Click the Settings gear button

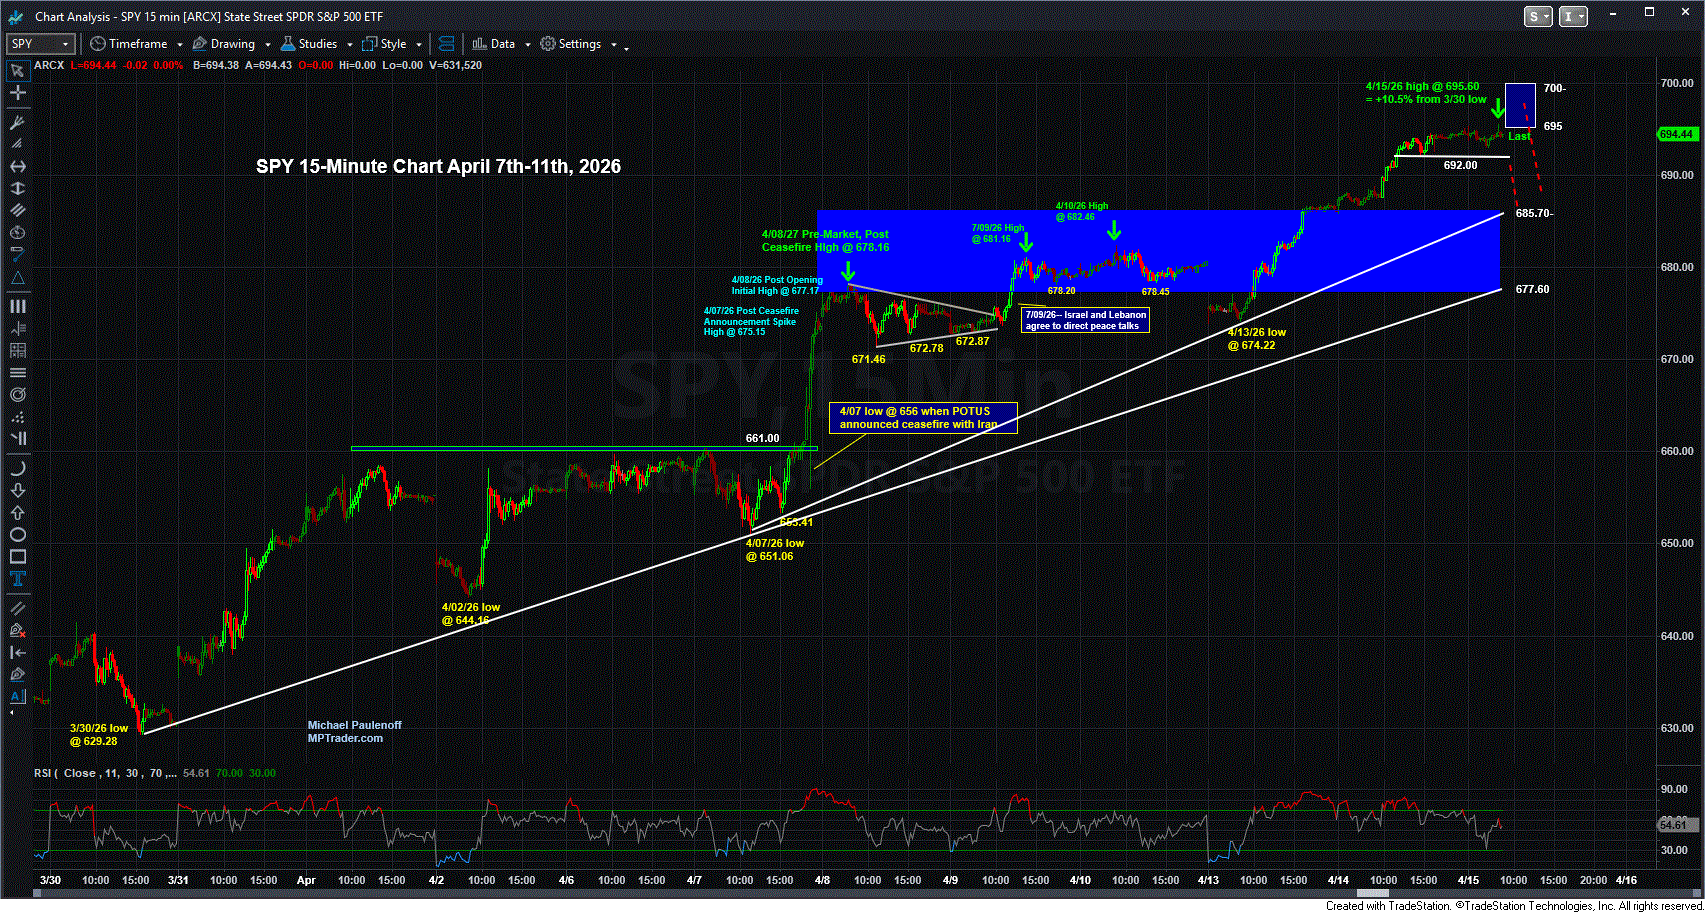[x=570, y=44]
